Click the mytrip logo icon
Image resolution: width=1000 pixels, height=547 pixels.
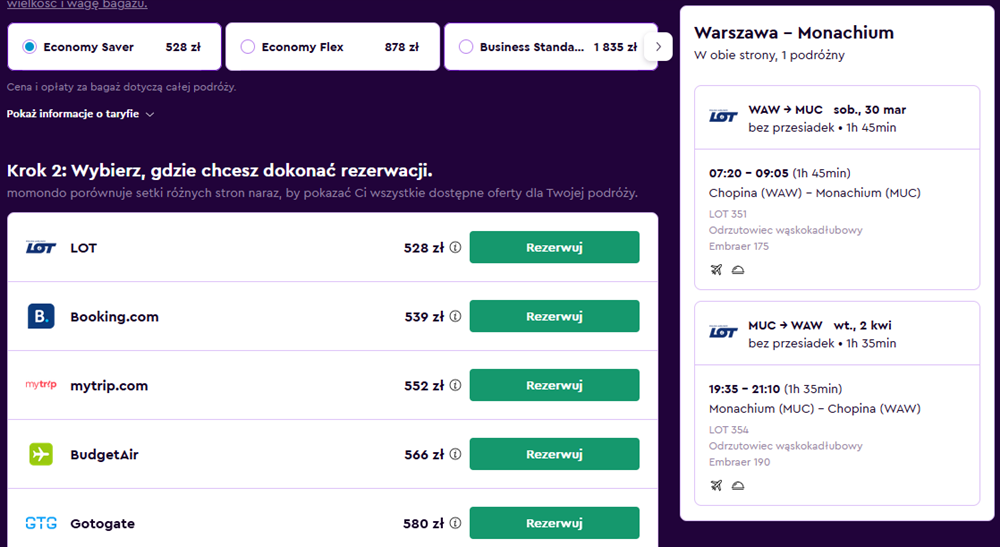click(x=41, y=384)
